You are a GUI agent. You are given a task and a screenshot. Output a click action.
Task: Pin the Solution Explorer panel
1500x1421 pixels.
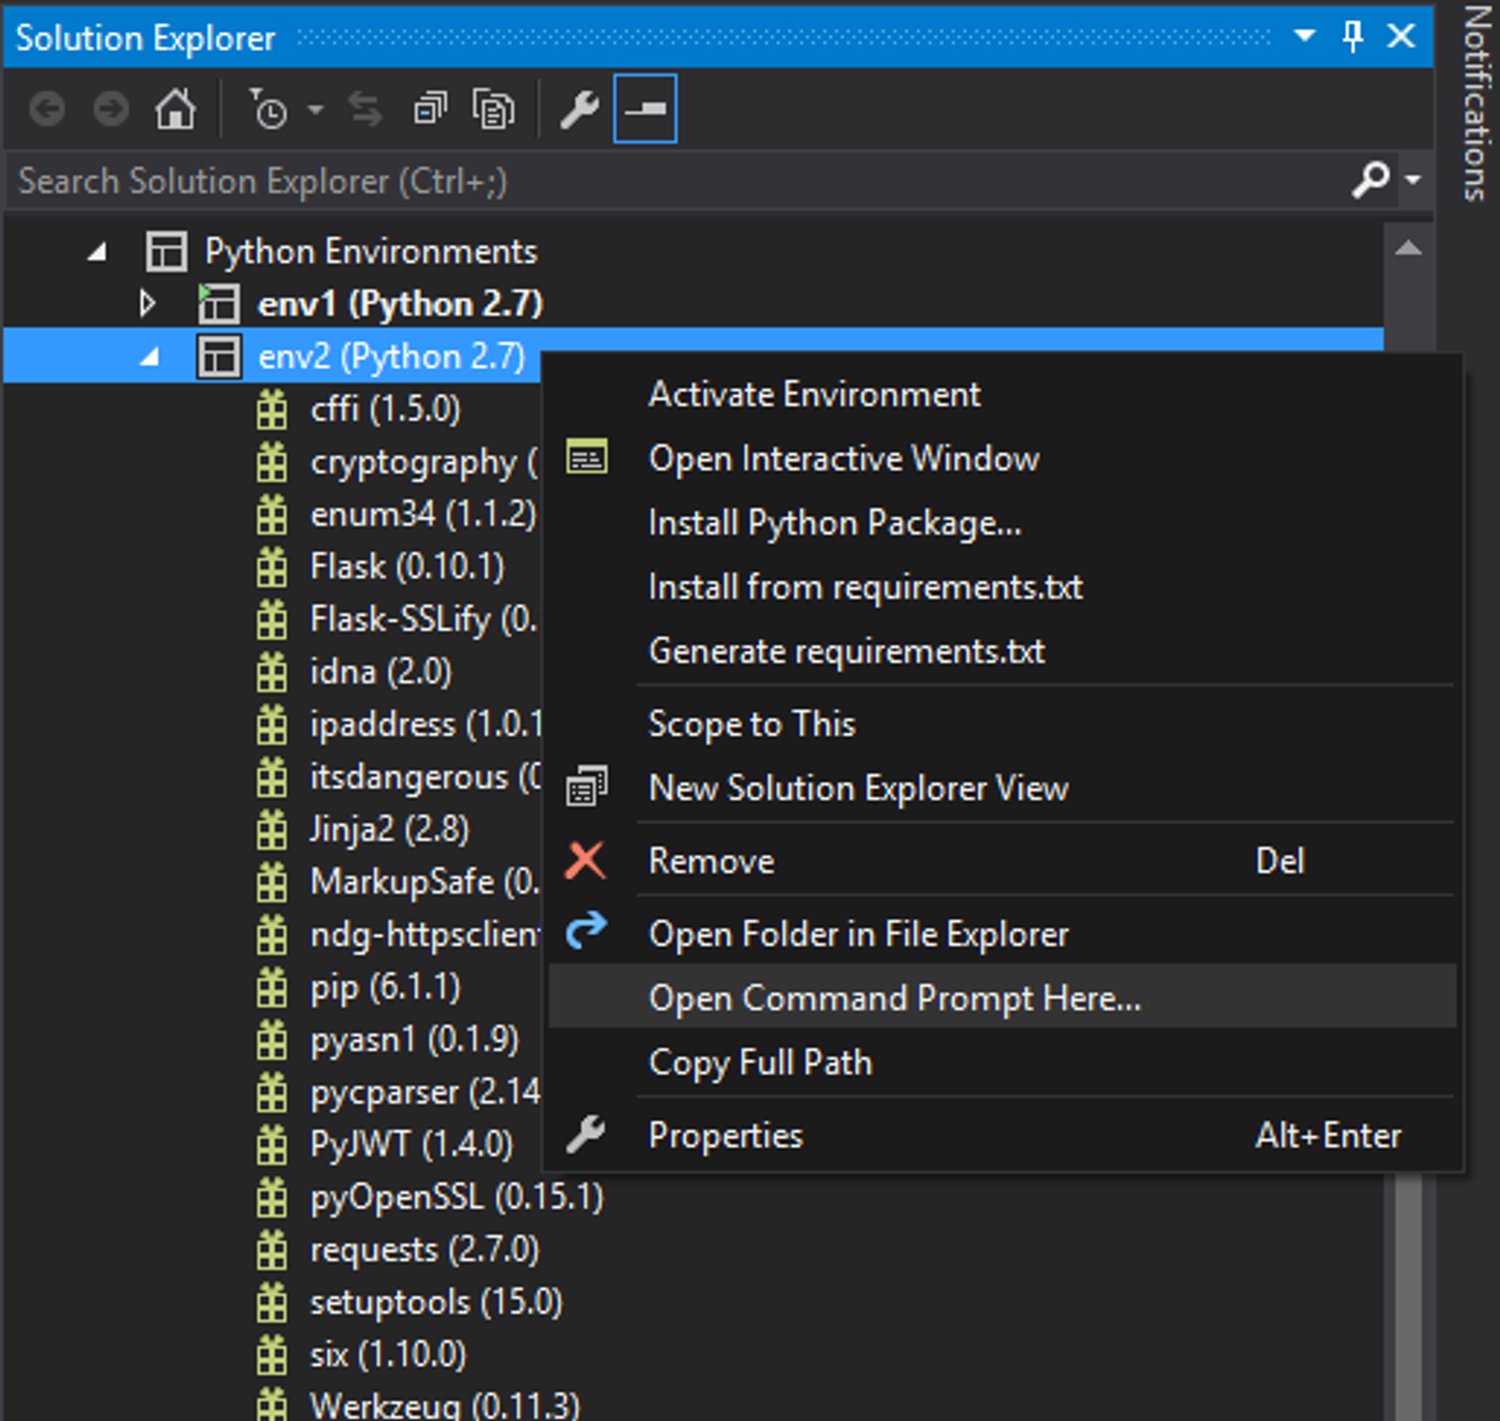point(1352,36)
